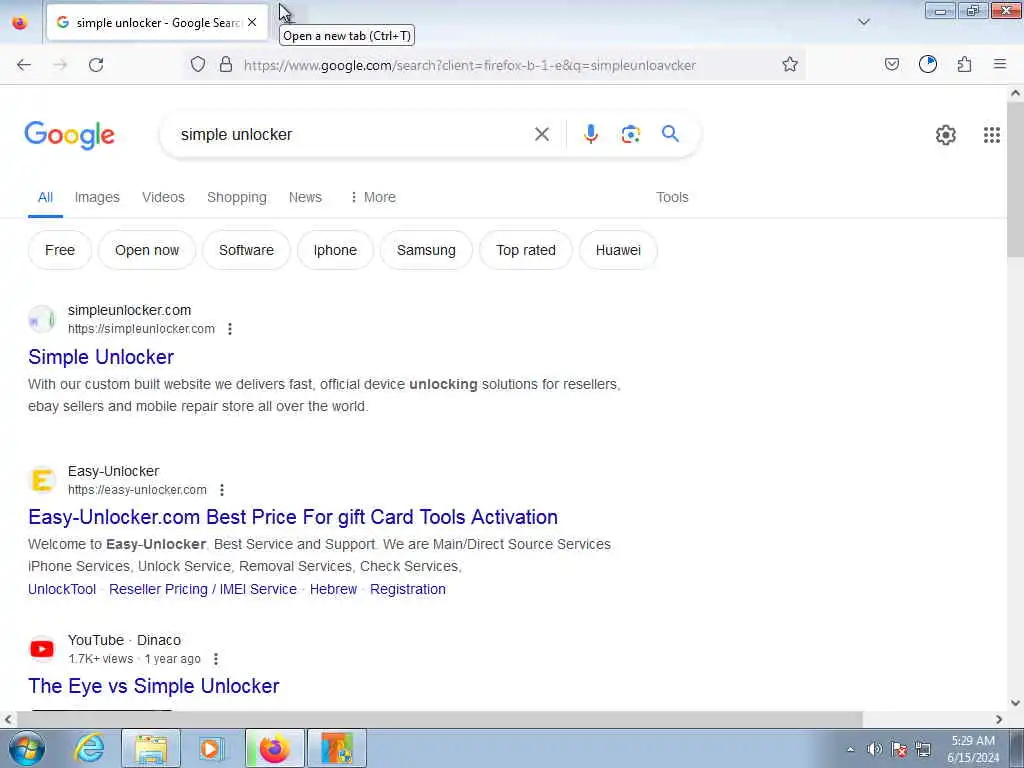The width and height of the screenshot is (1024, 768).
Task: Submit search with the magnifier icon
Action: (x=670, y=134)
